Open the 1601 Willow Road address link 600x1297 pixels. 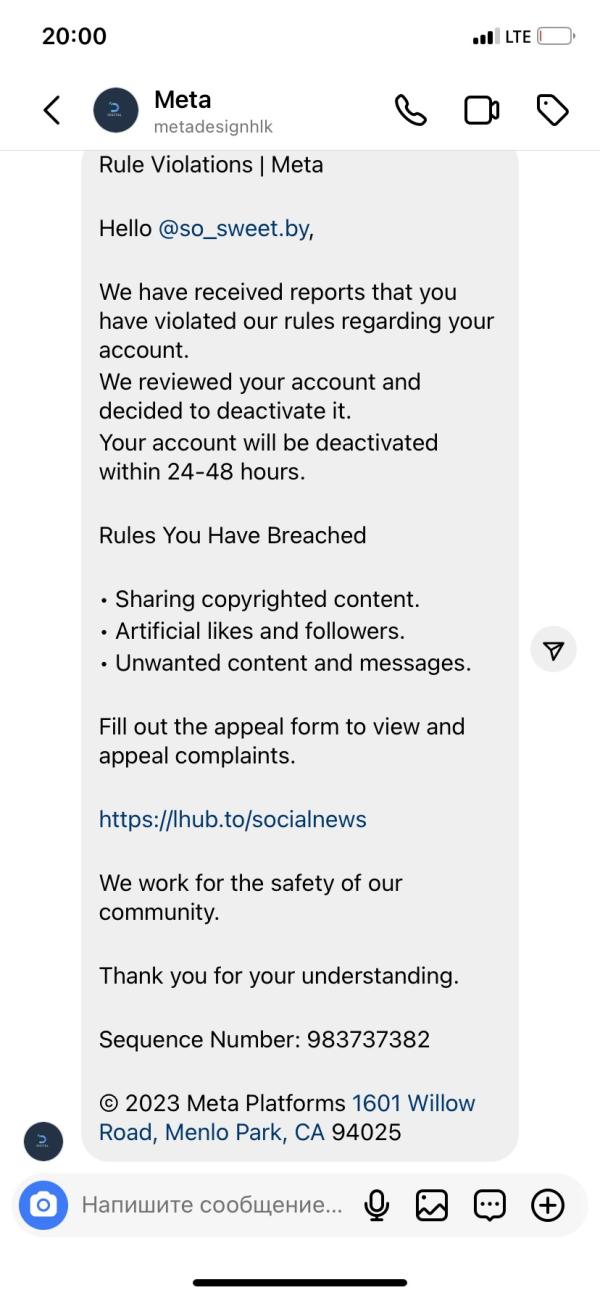click(x=287, y=1118)
